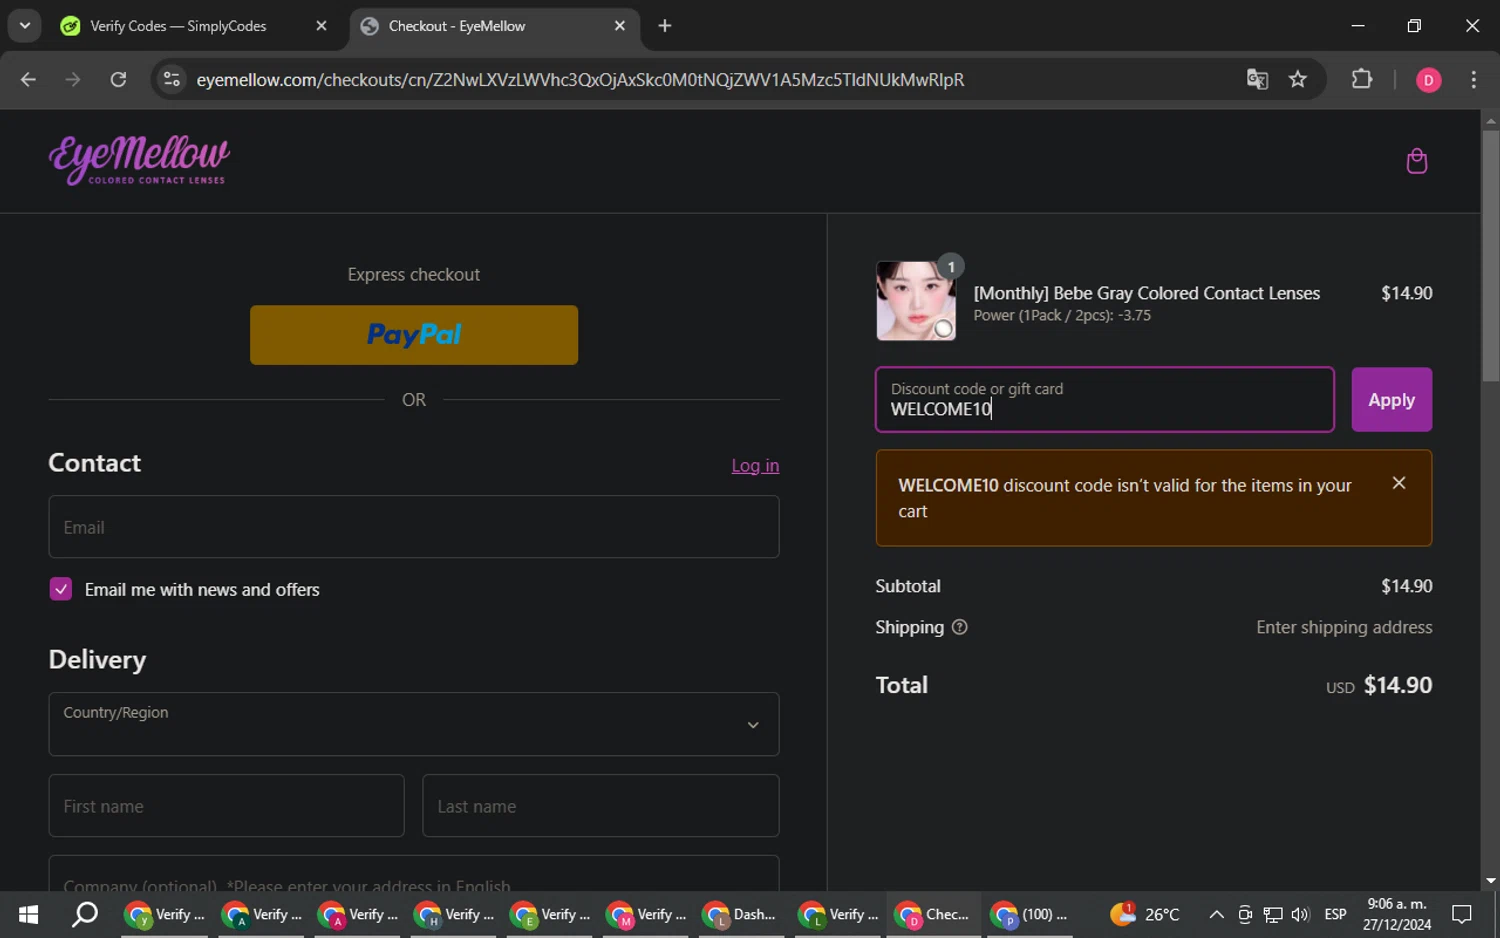Open the Windows notification center icon
The width and height of the screenshot is (1500, 938).
coord(1462,914)
